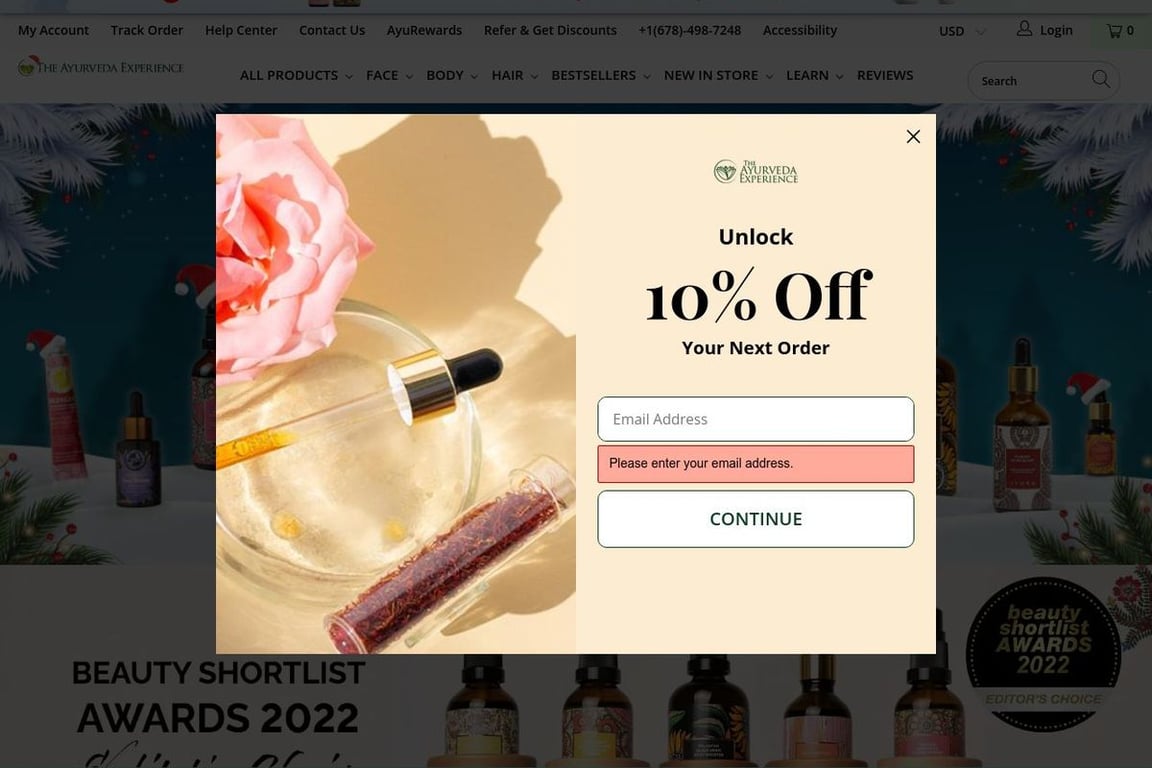
Task: Click The Ayurveda Experience header logo
Action: (x=101, y=67)
